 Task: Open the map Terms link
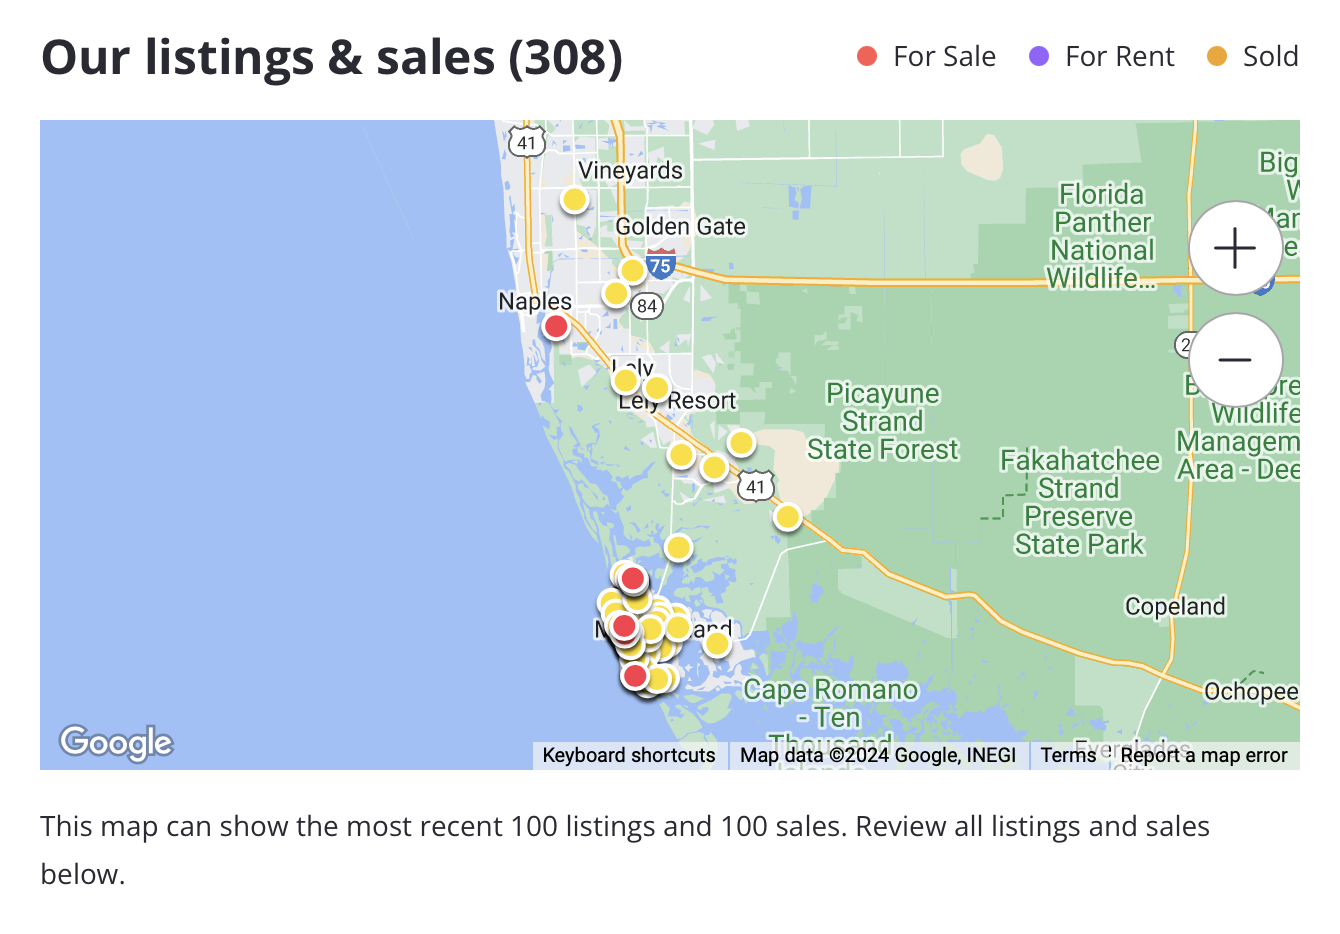[x=1068, y=755]
